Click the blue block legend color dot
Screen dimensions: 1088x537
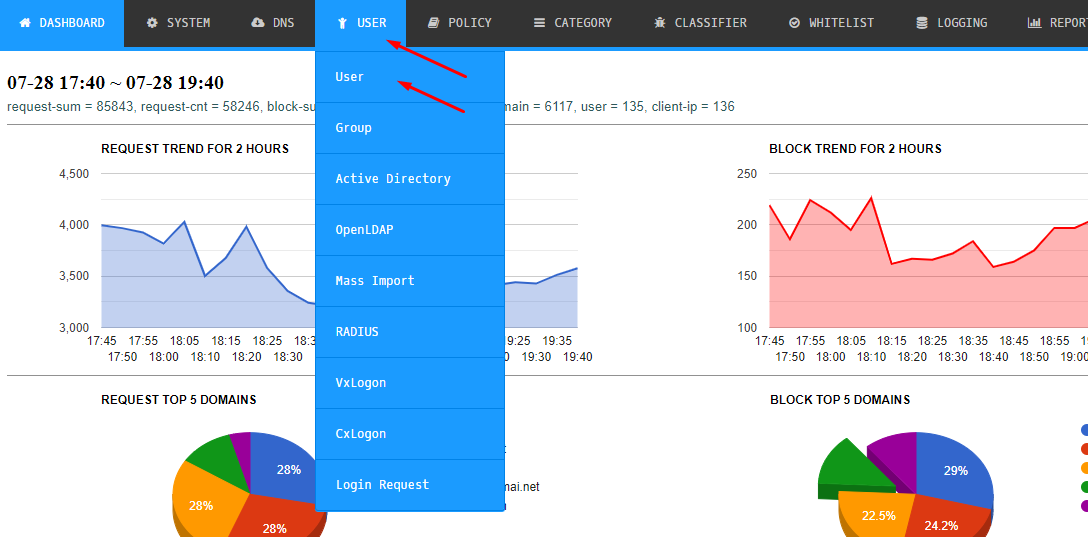point(1084,431)
